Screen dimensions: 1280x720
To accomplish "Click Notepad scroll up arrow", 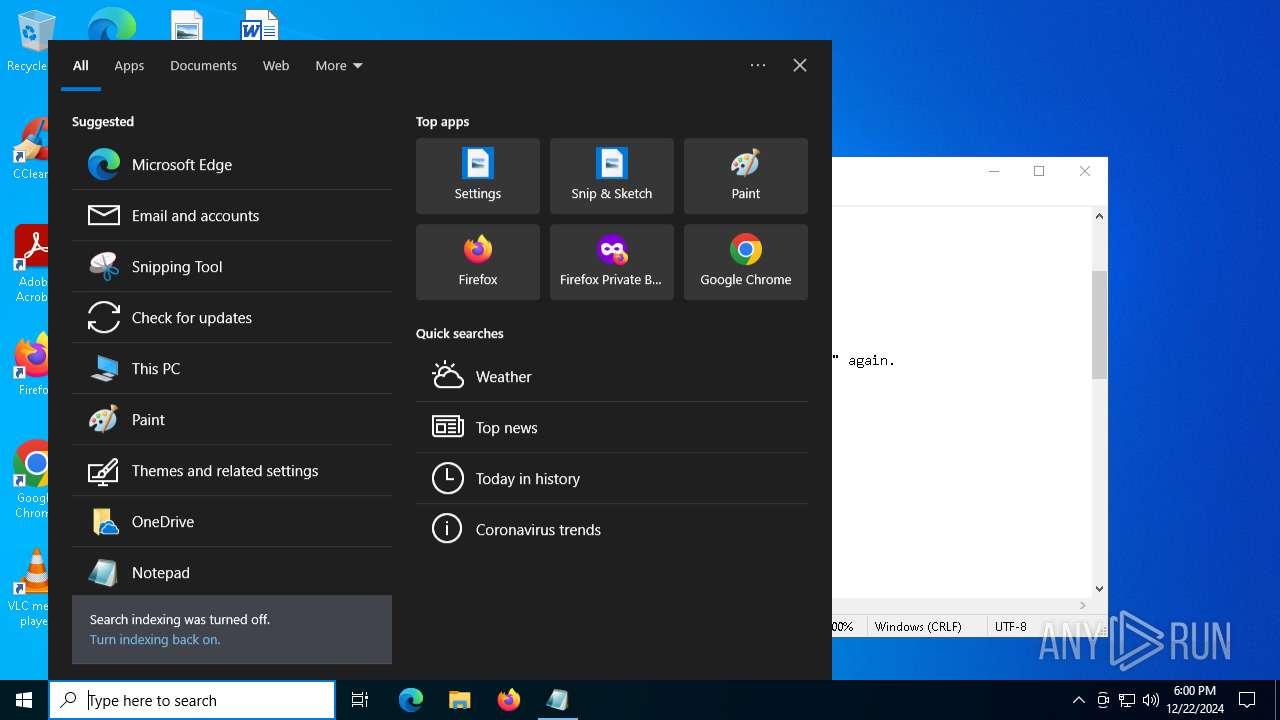I will point(1099,216).
